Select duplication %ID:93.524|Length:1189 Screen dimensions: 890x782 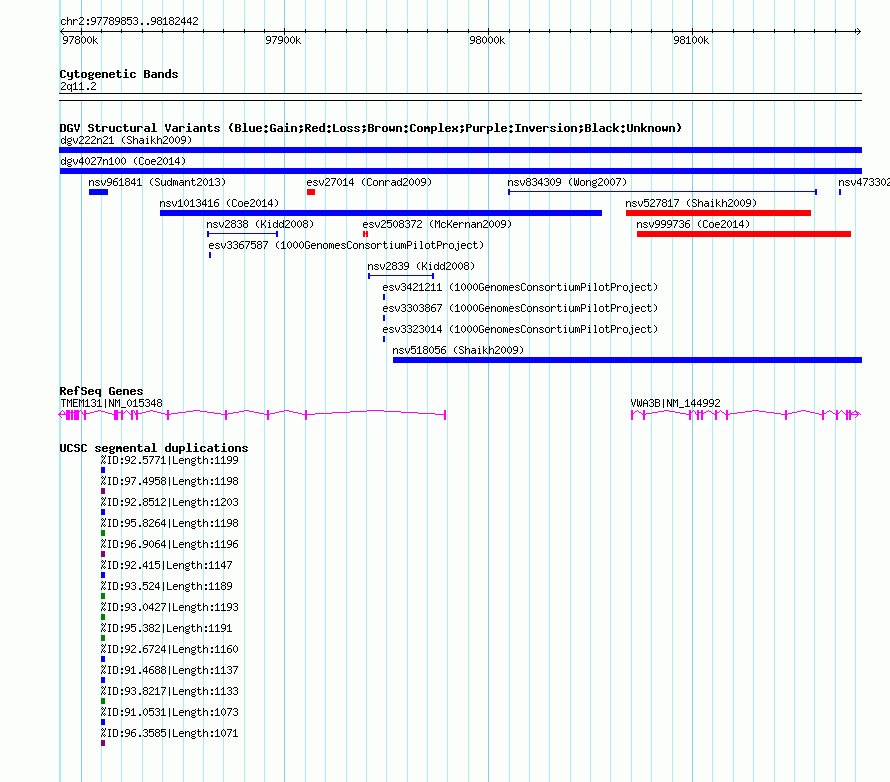167,586
